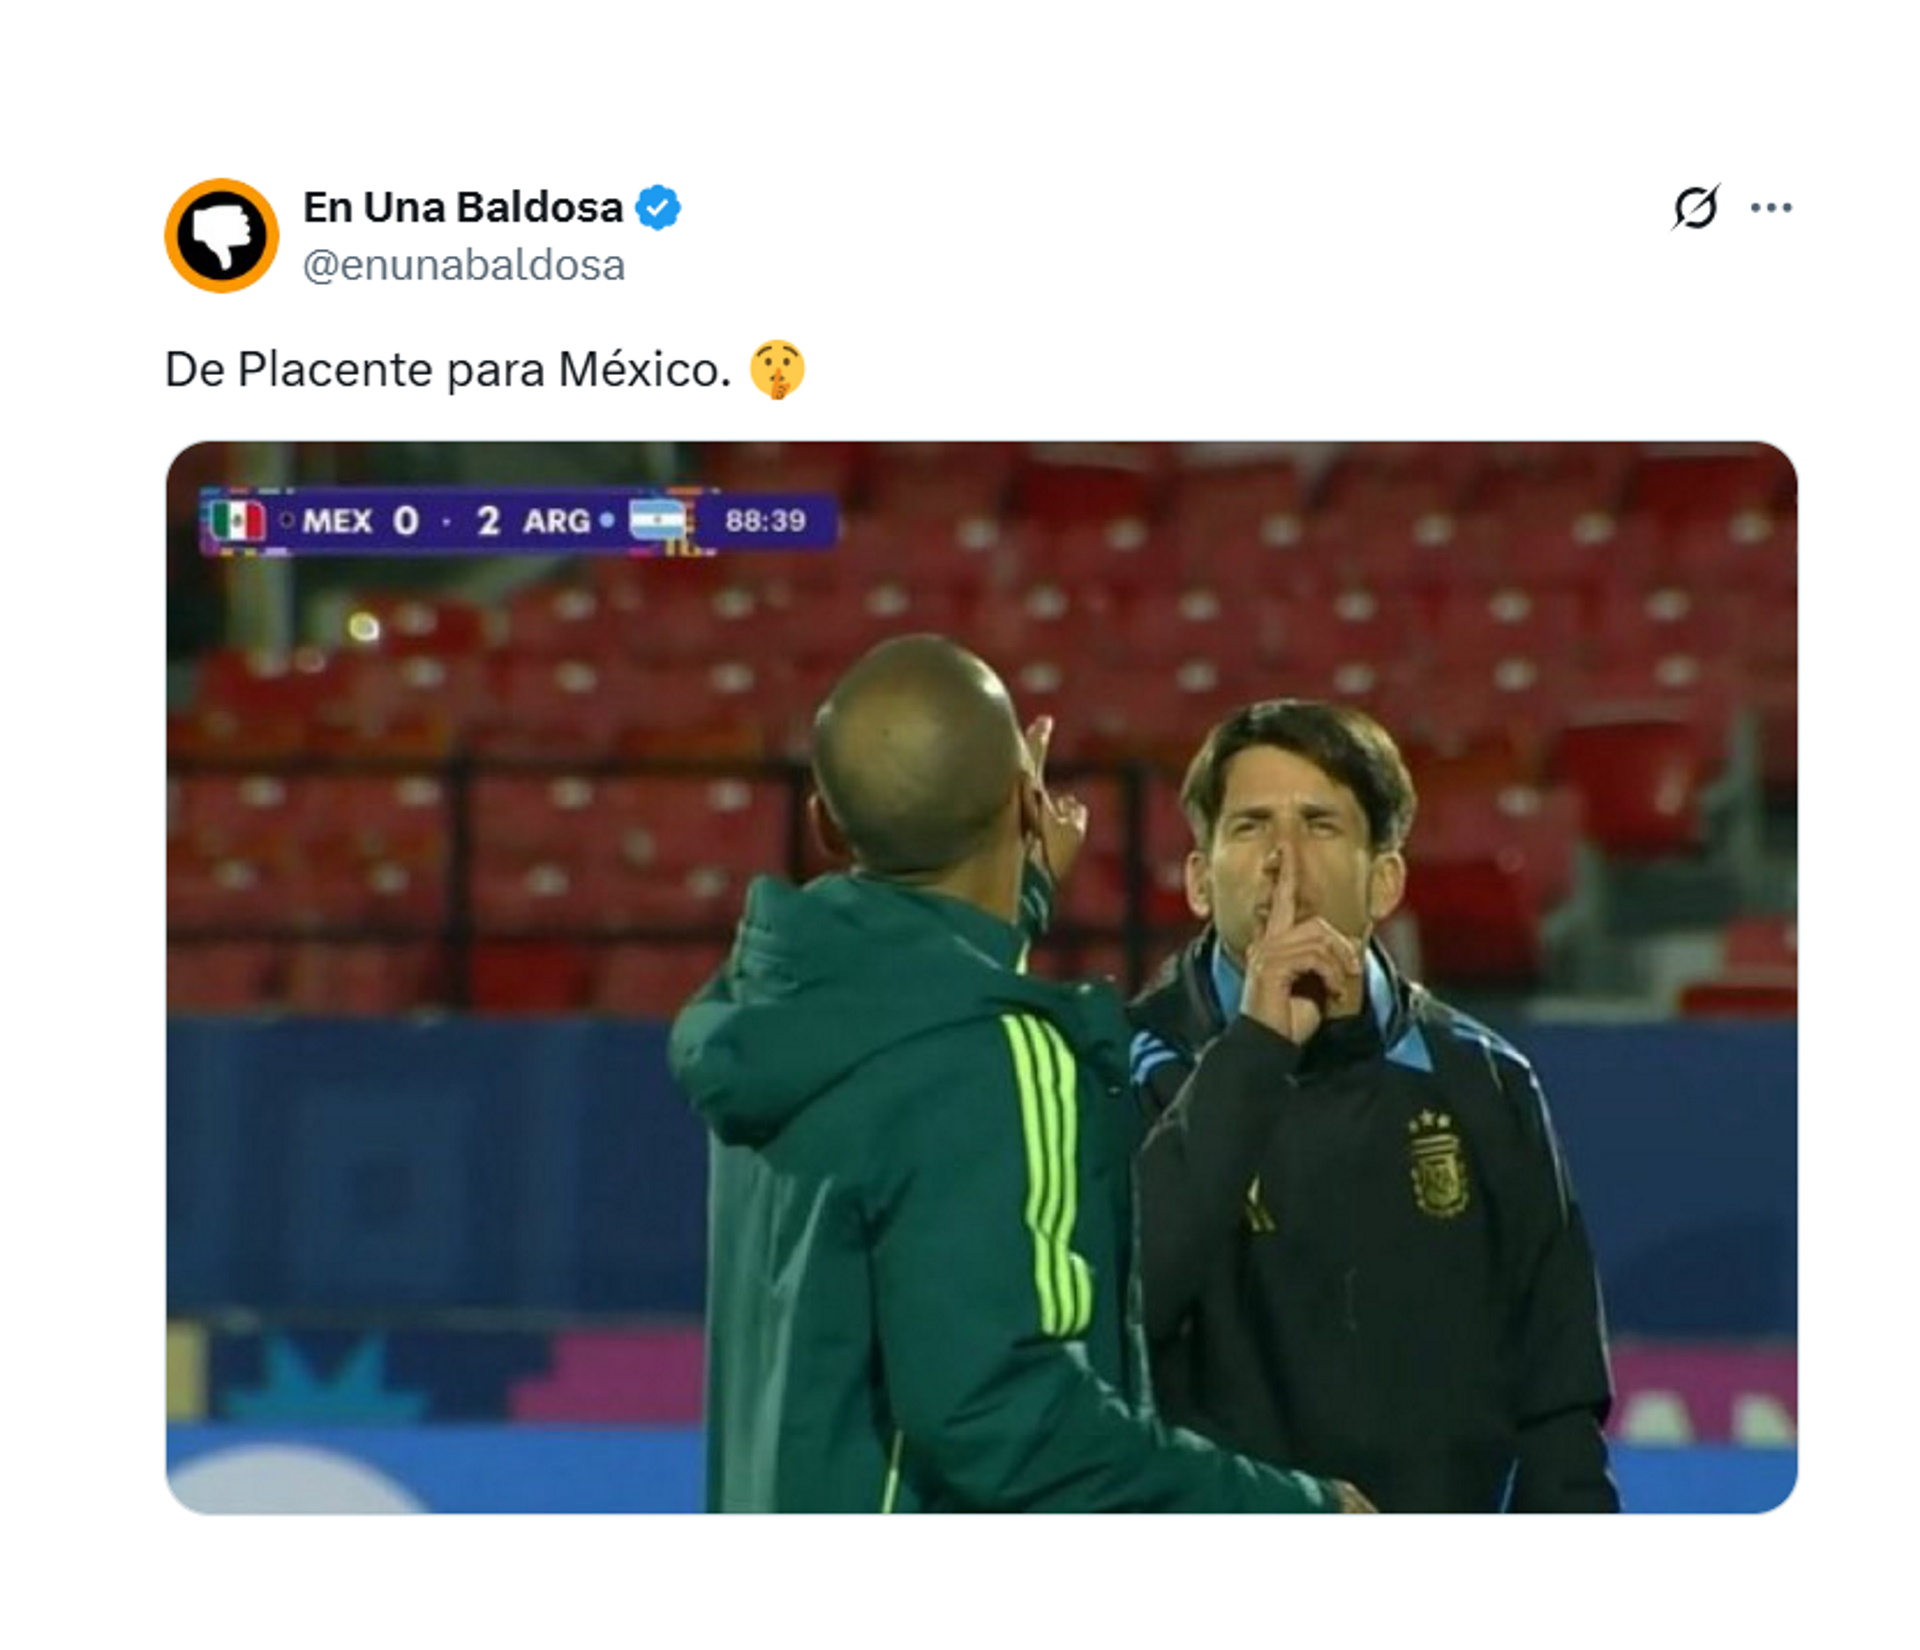Screen dimensions: 1920x1650
Task: Click the En Una Baldosa display name
Action: point(463,208)
